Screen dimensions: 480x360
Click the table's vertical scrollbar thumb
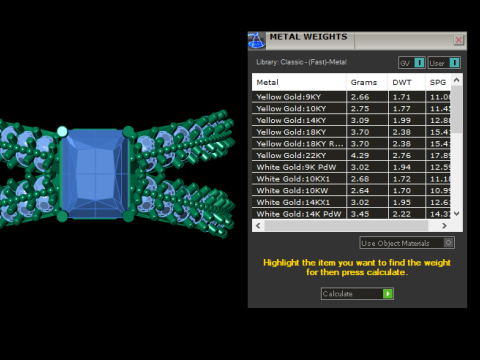pos(457,109)
